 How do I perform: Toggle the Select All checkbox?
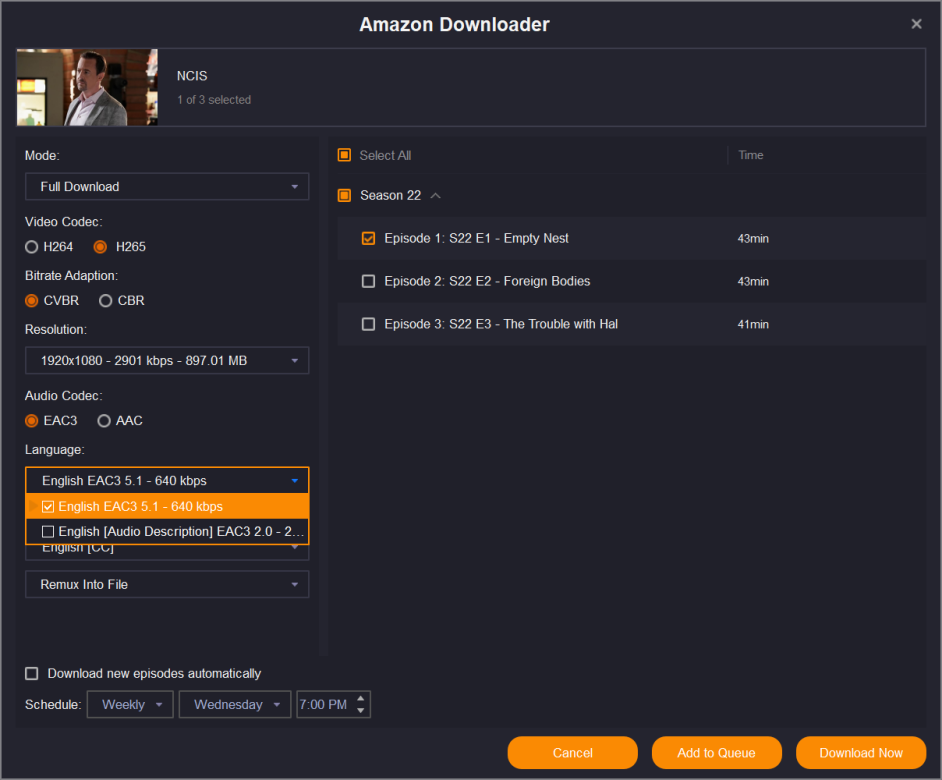pyautogui.click(x=344, y=155)
